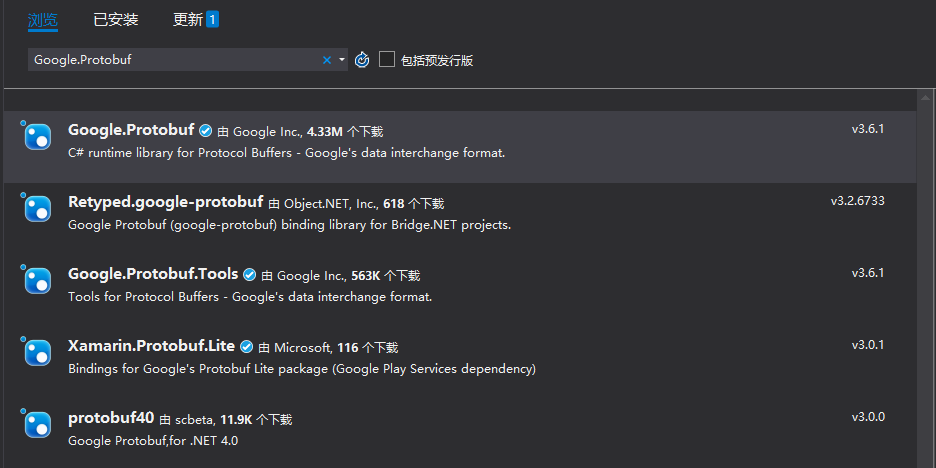Screen dimensions: 936x468
Task: Click the 618 downloads count
Action: click(x=394, y=204)
